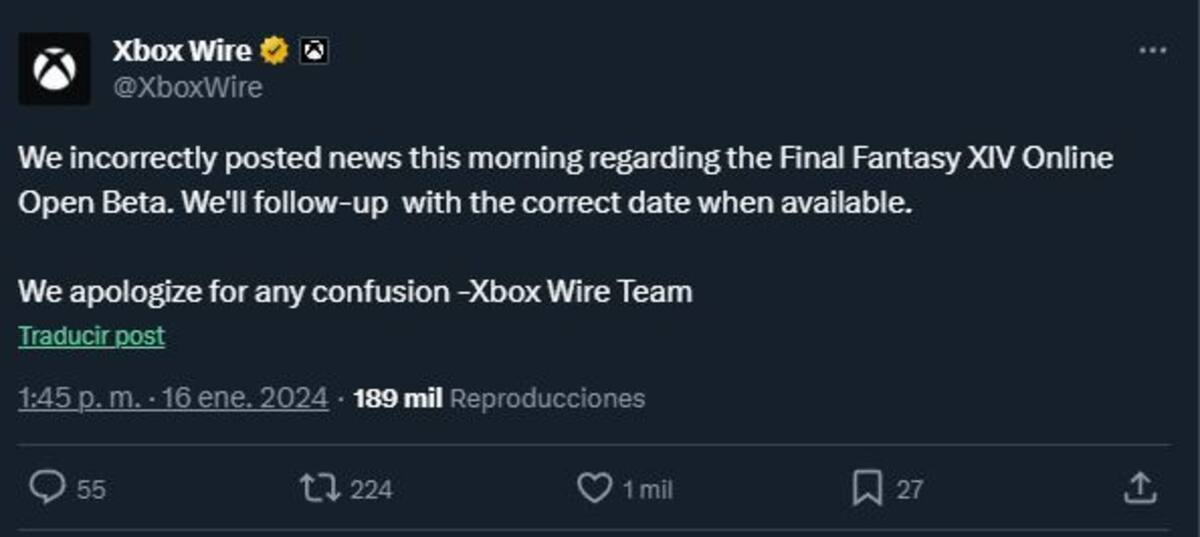Like the post with the heart icon
The image size is (1200, 537).
pyautogui.click(x=595, y=488)
